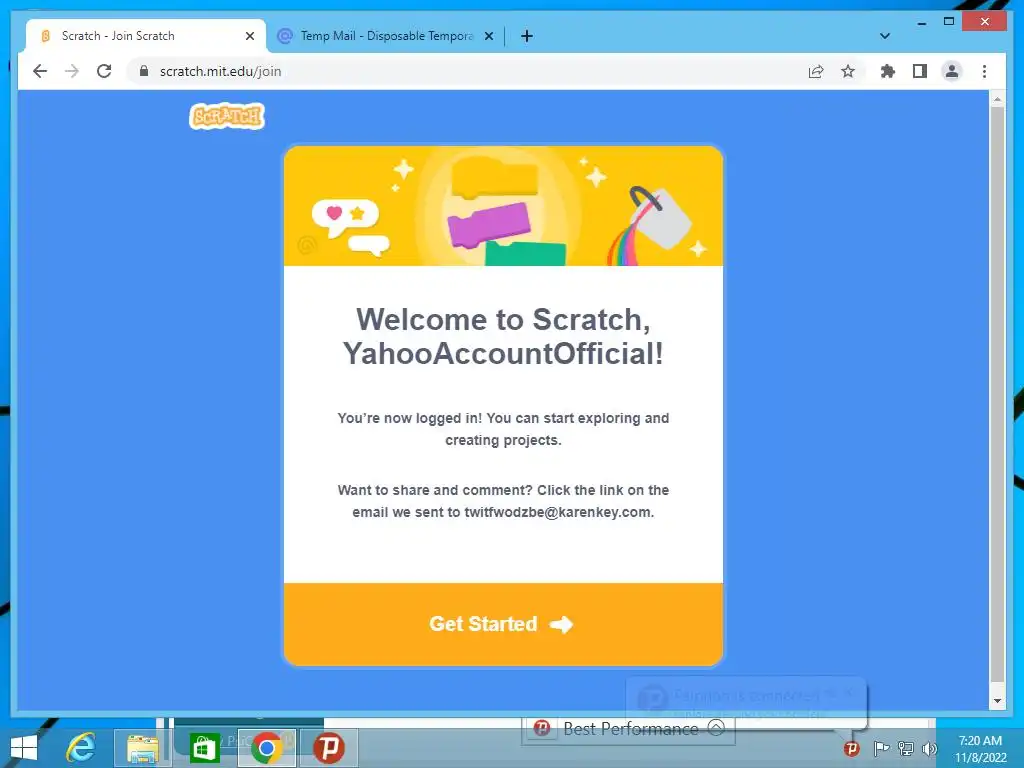Click the padlock site info icon

pyautogui.click(x=144, y=71)
